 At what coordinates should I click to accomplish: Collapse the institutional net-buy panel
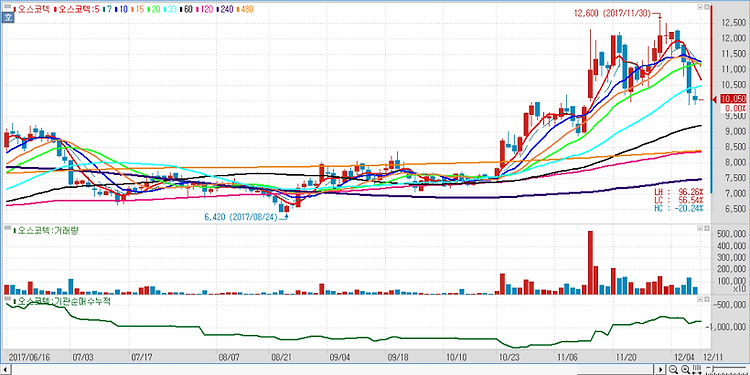click(700, 299)
